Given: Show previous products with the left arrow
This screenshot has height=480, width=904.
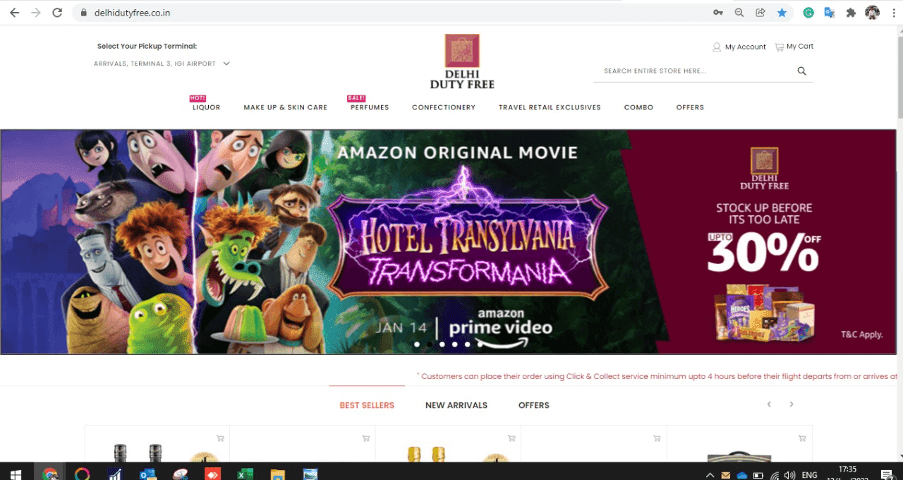Looking at the screenshot, I should point(769,405).
